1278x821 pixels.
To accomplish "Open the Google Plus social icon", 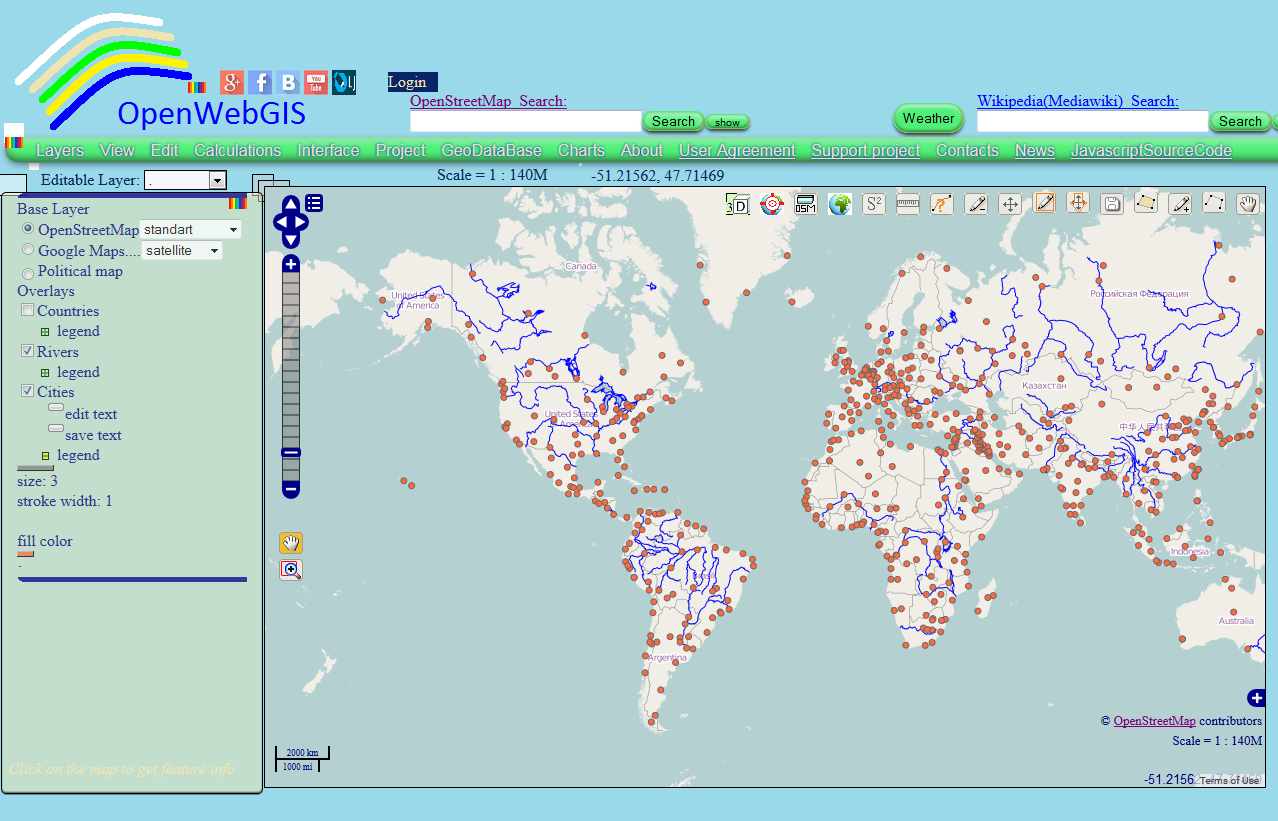I will (x=232, y=83).
